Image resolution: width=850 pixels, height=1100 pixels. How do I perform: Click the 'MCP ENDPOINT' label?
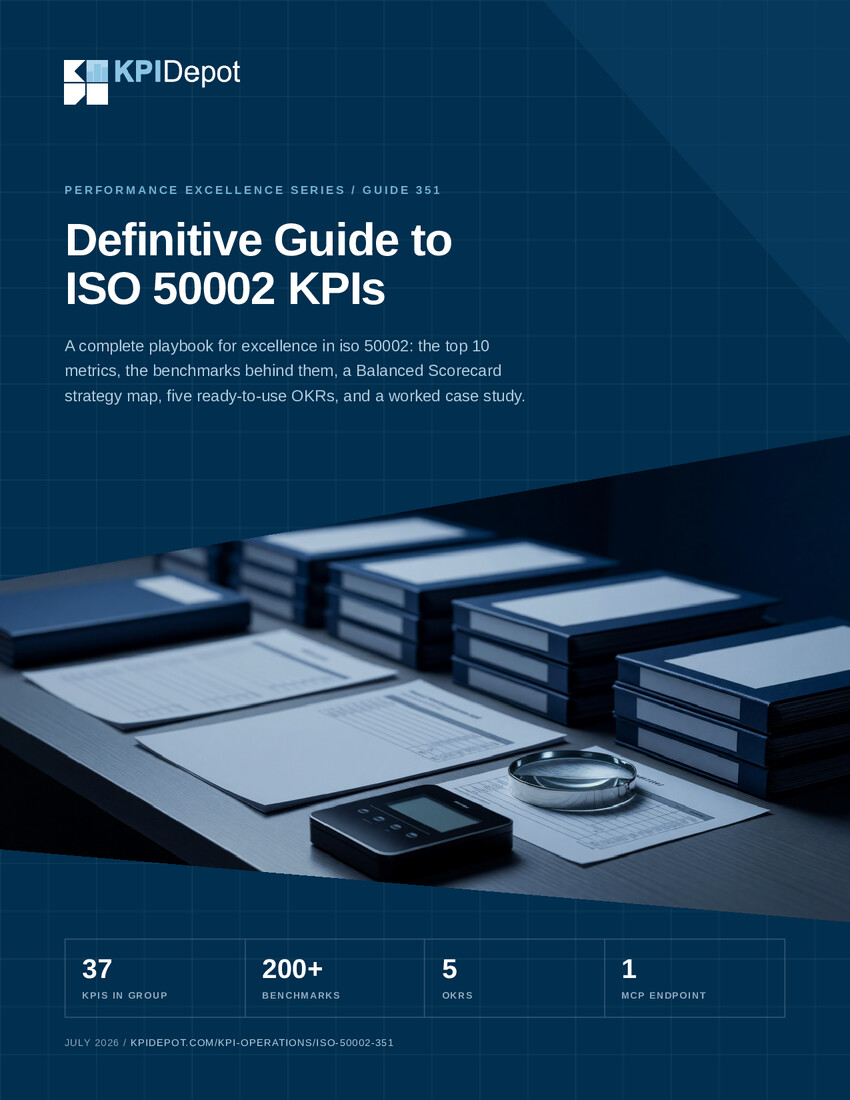pos(663,995)
